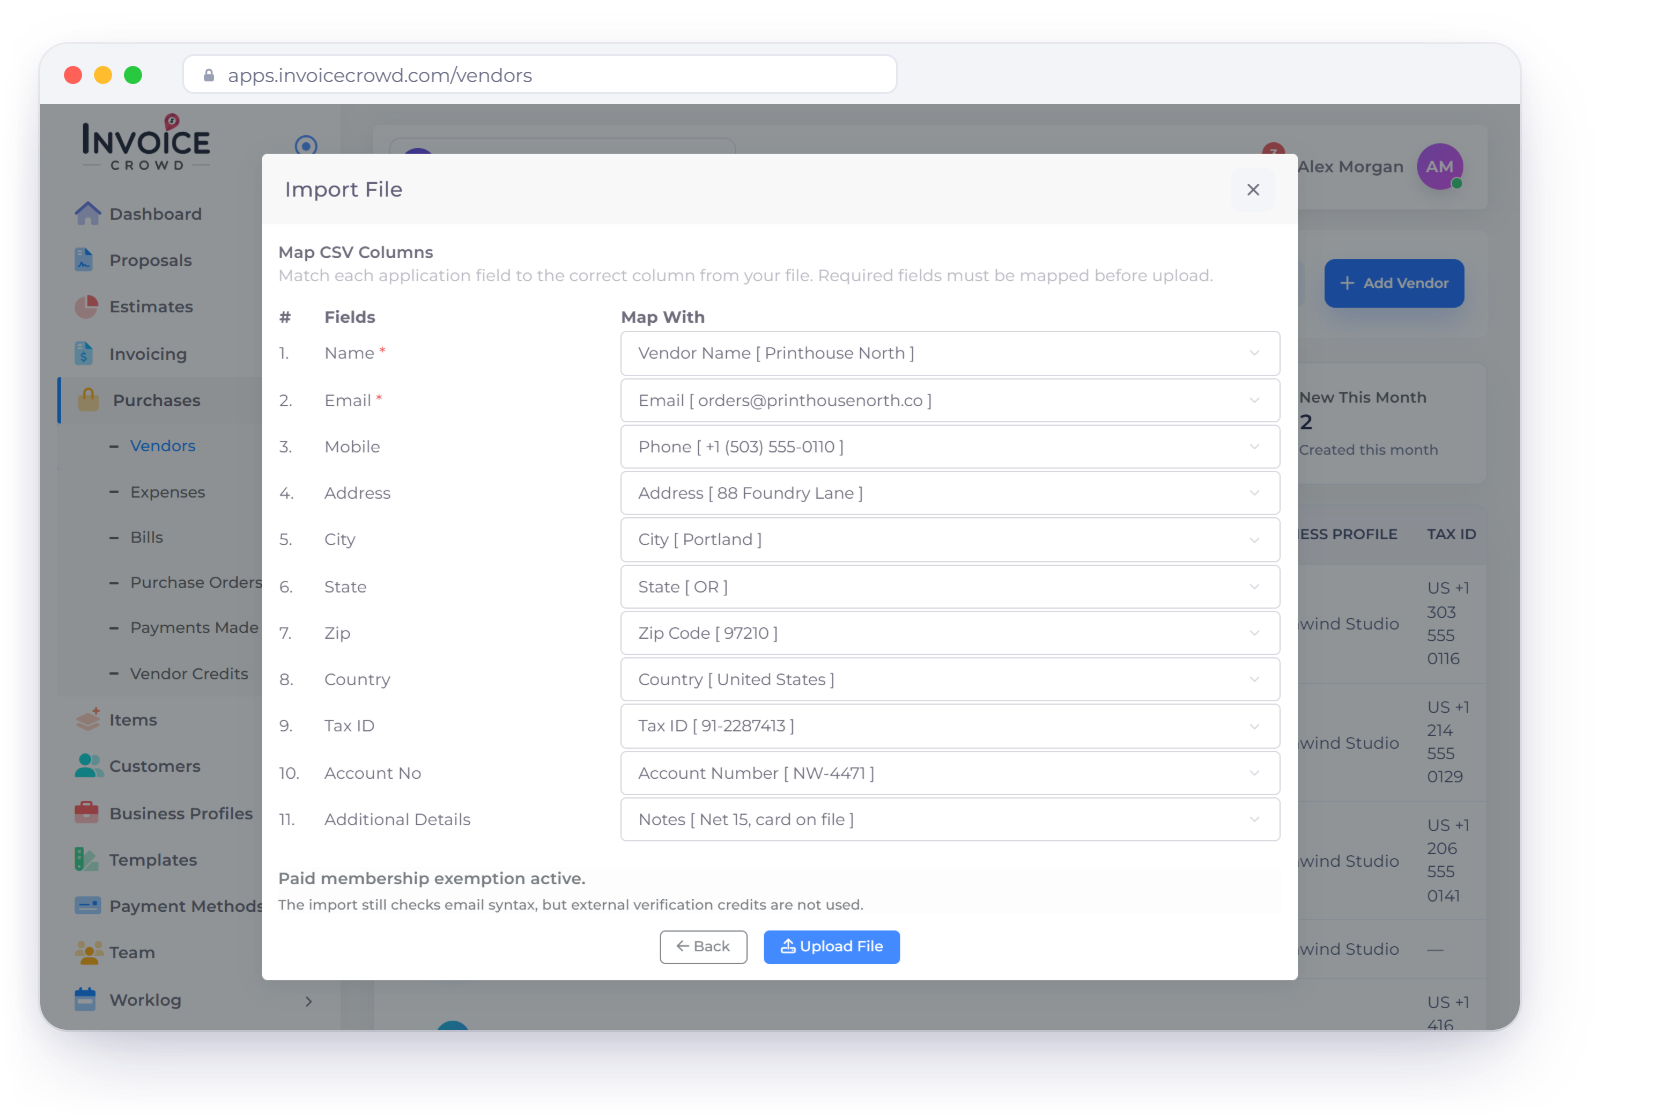Expand the Worklog menu chevron
Viewport: 1680px width, 1120px height.
click(x=309, y=1001)
